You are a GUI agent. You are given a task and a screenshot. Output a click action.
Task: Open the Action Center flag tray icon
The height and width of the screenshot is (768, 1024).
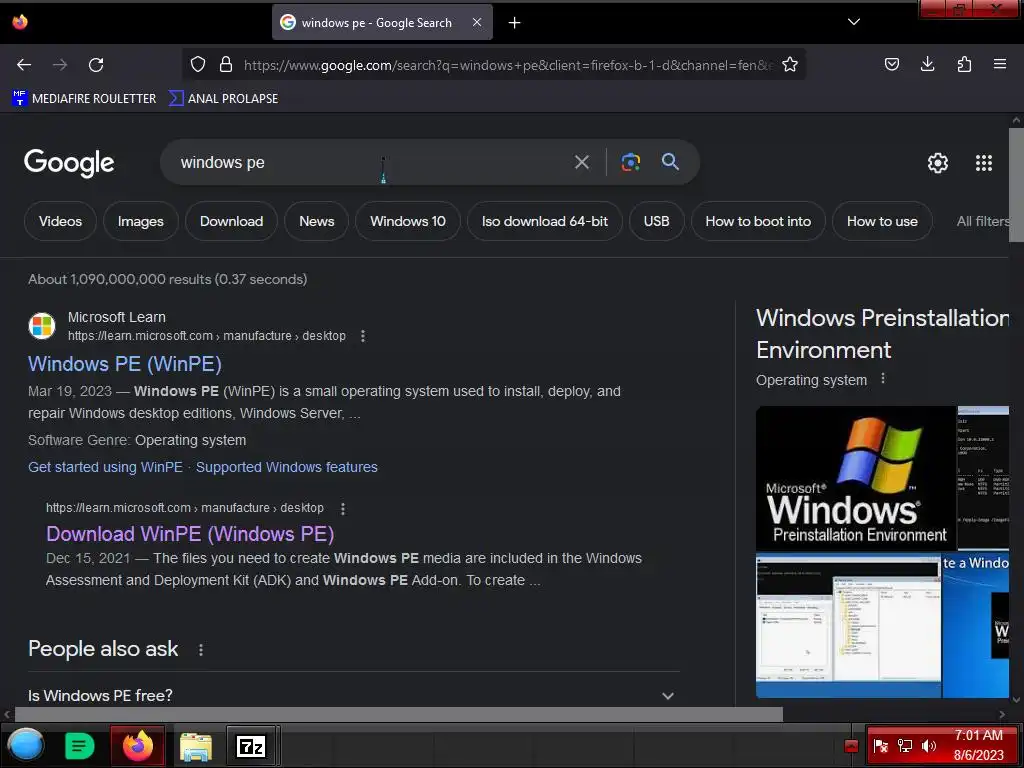(x=880, y=746)
